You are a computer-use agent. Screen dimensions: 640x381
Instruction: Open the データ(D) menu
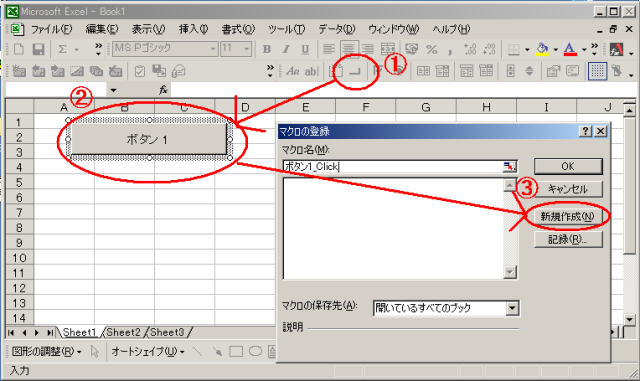[337, 29]
